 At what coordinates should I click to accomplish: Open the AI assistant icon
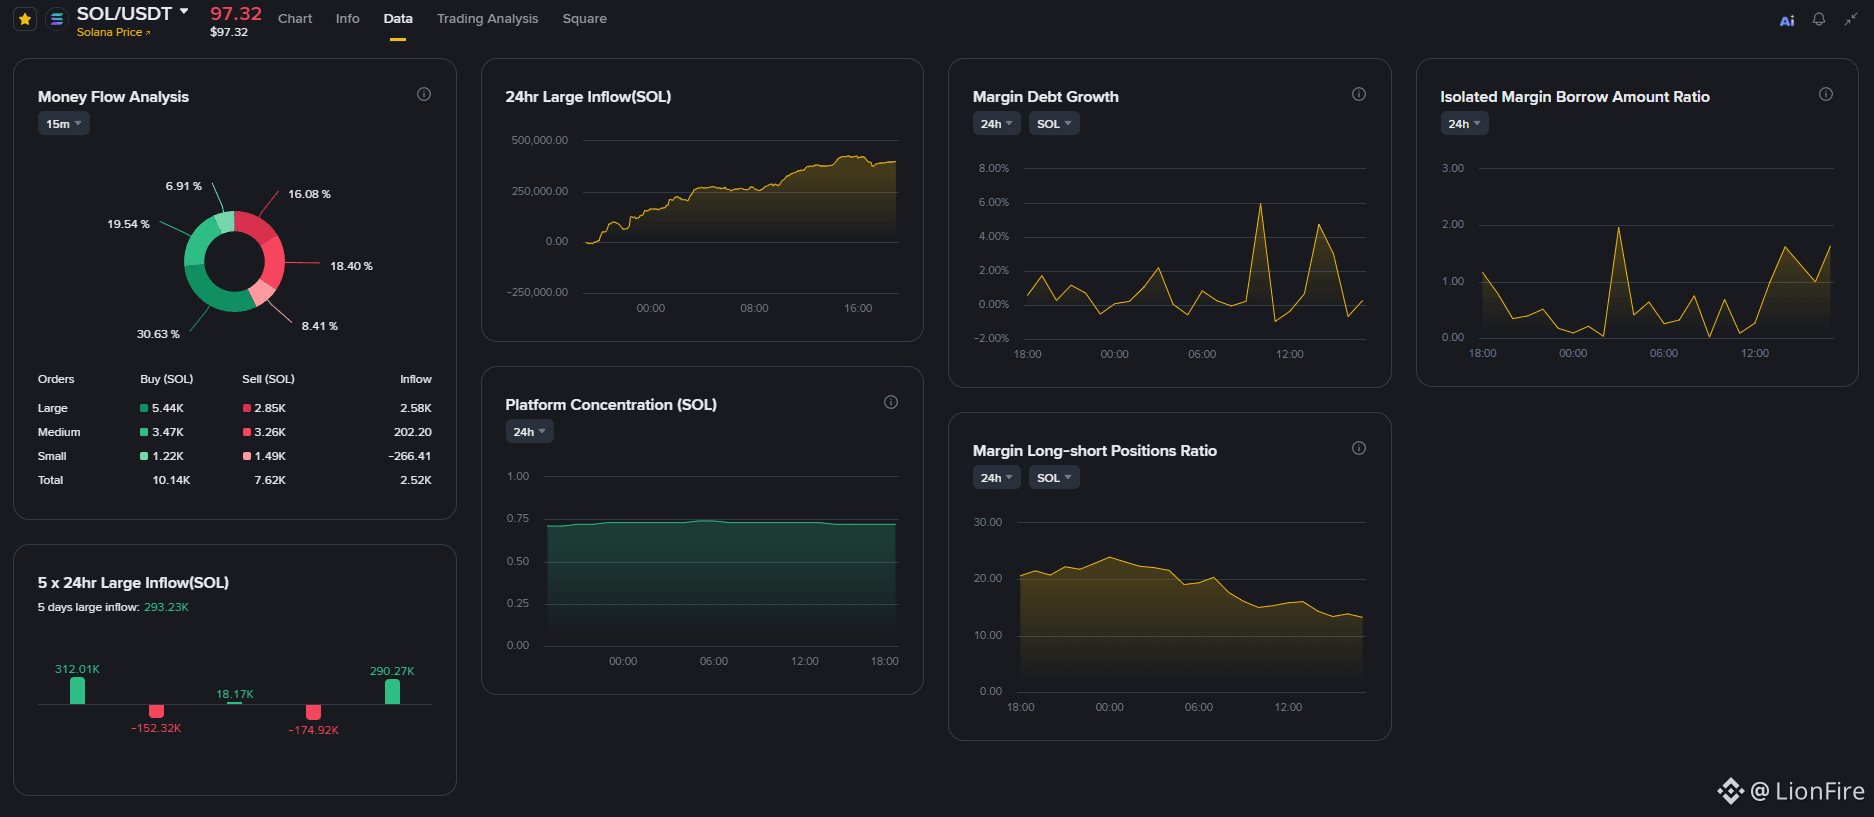coord(1787,20)
